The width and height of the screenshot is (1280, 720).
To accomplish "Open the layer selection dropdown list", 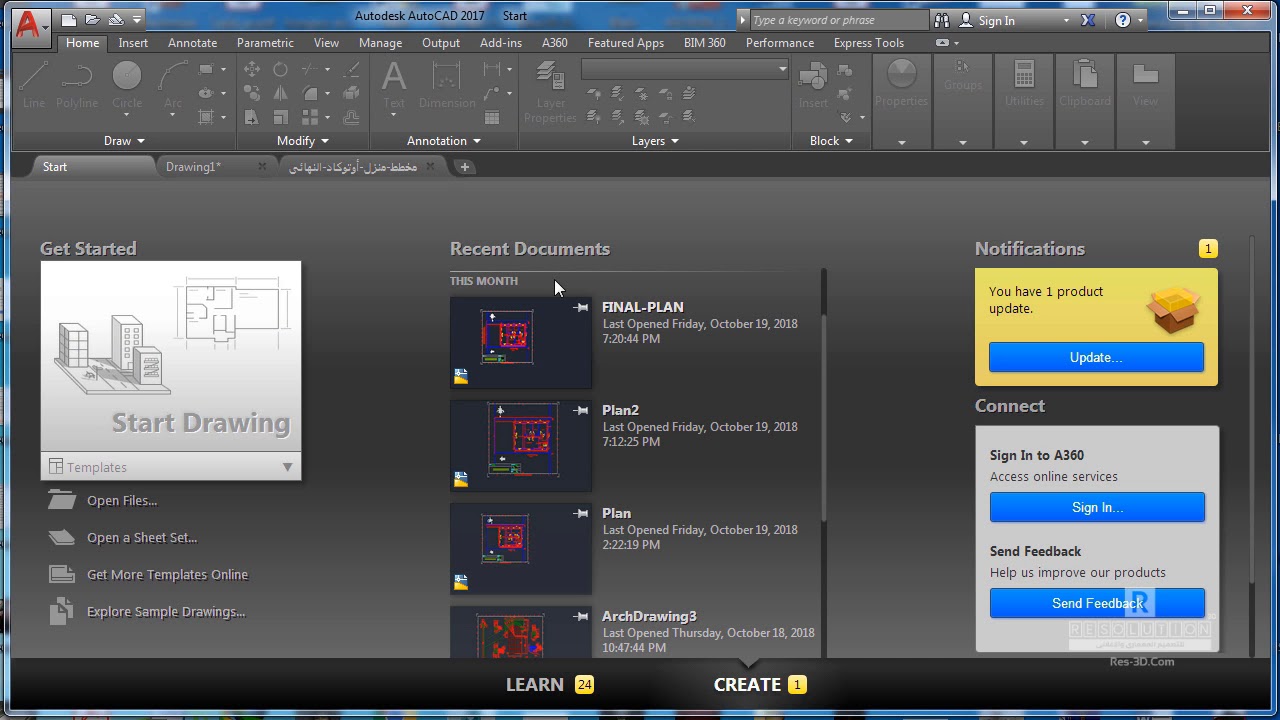I will [x=685, y=68].
